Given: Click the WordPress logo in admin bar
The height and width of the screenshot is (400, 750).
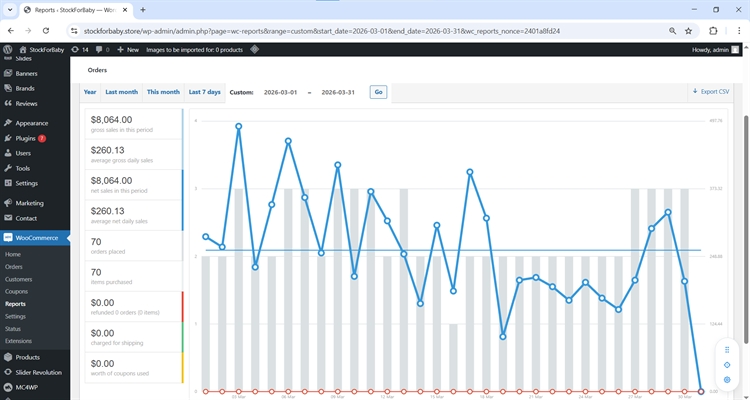Looking at the screenshot, I should coord(7,49).
